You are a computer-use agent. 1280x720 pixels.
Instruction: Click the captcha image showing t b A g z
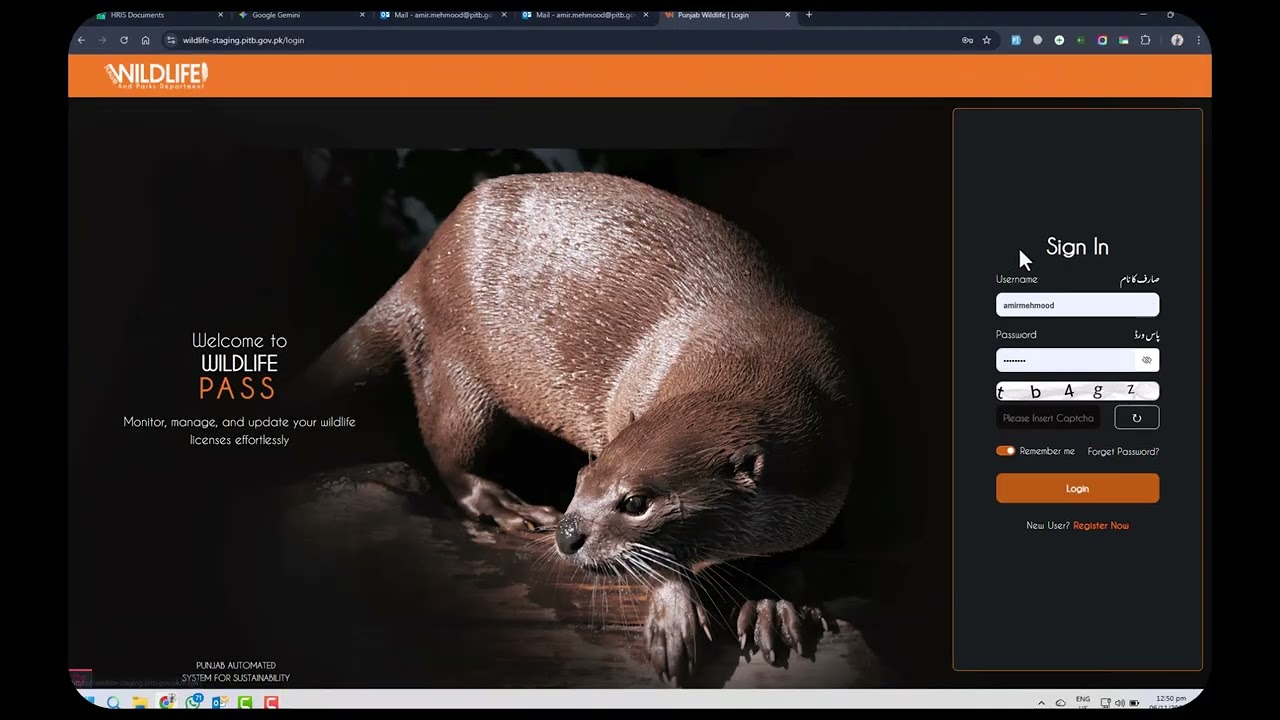point(1077,391)
